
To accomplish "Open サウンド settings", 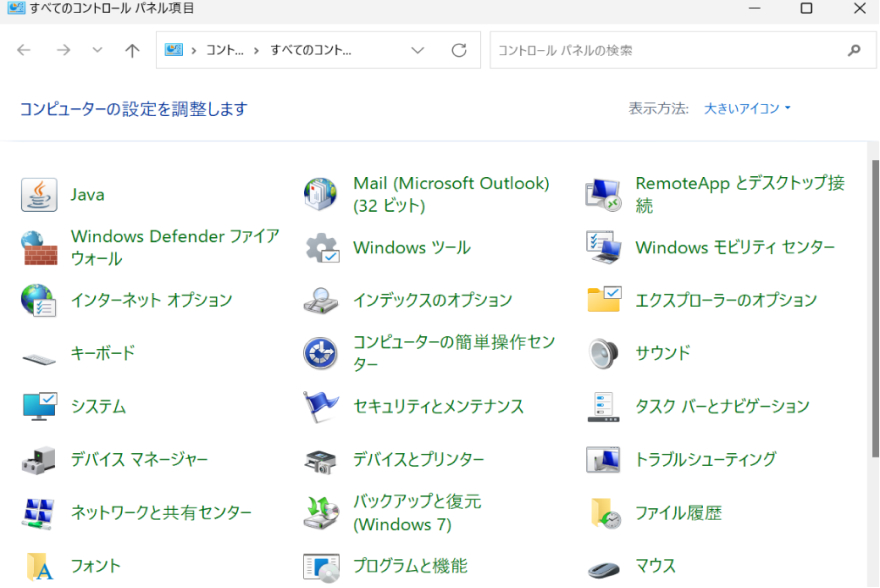I will click(x=661, y=353).
